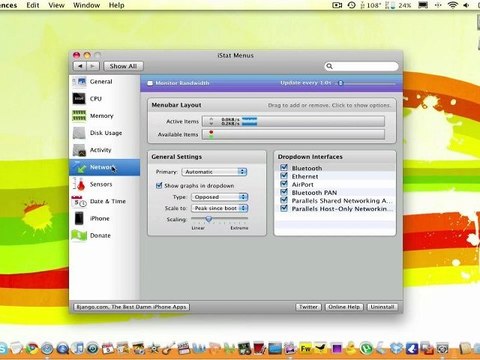480x360 pixels.
Task: Click the 108° temperature menu bar item
Action: coord(370,5)
